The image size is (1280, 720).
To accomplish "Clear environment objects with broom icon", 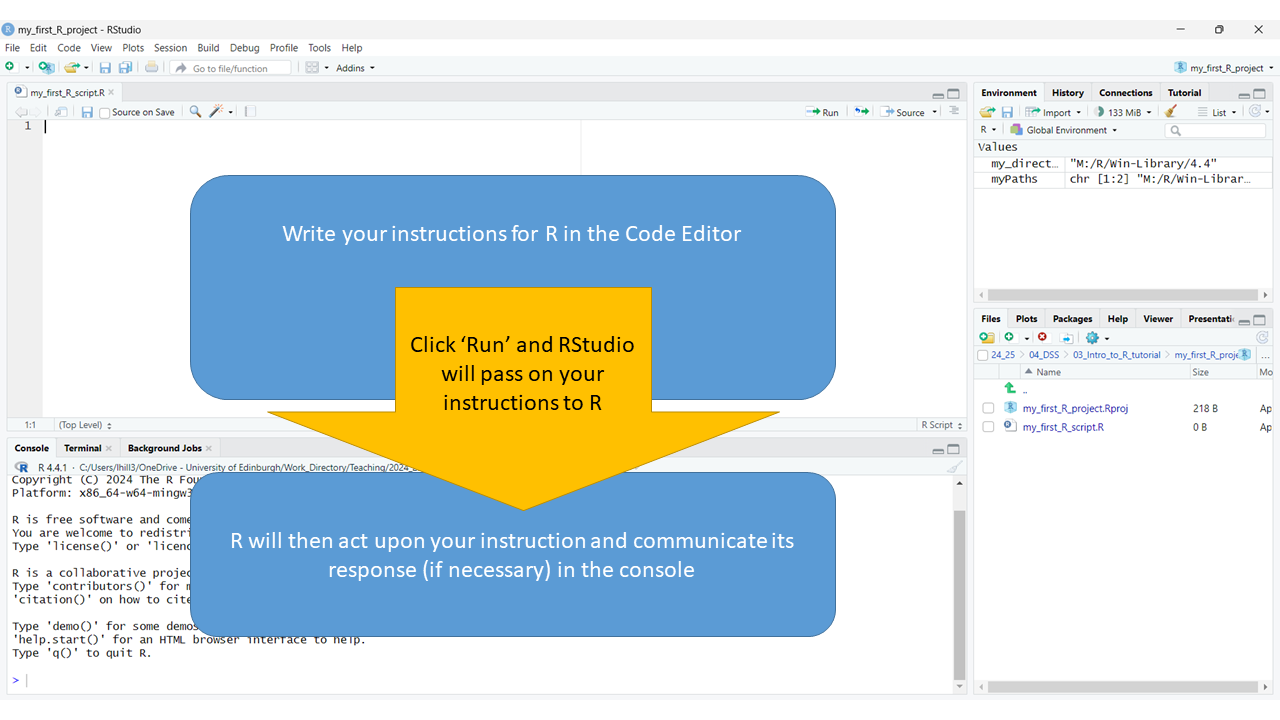I will click(x=1171, y=112).
